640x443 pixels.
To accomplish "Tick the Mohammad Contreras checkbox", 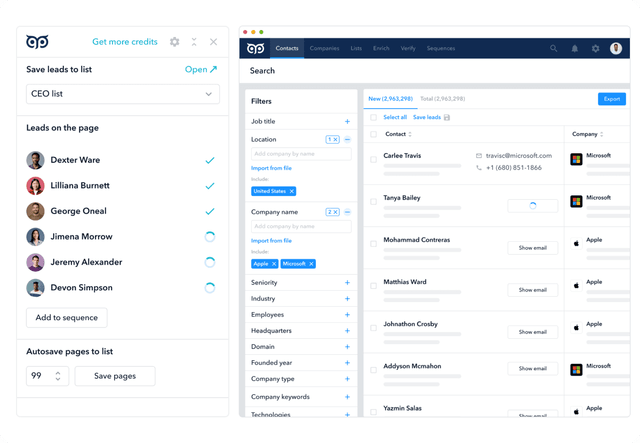I will click(x=373, y=244).
